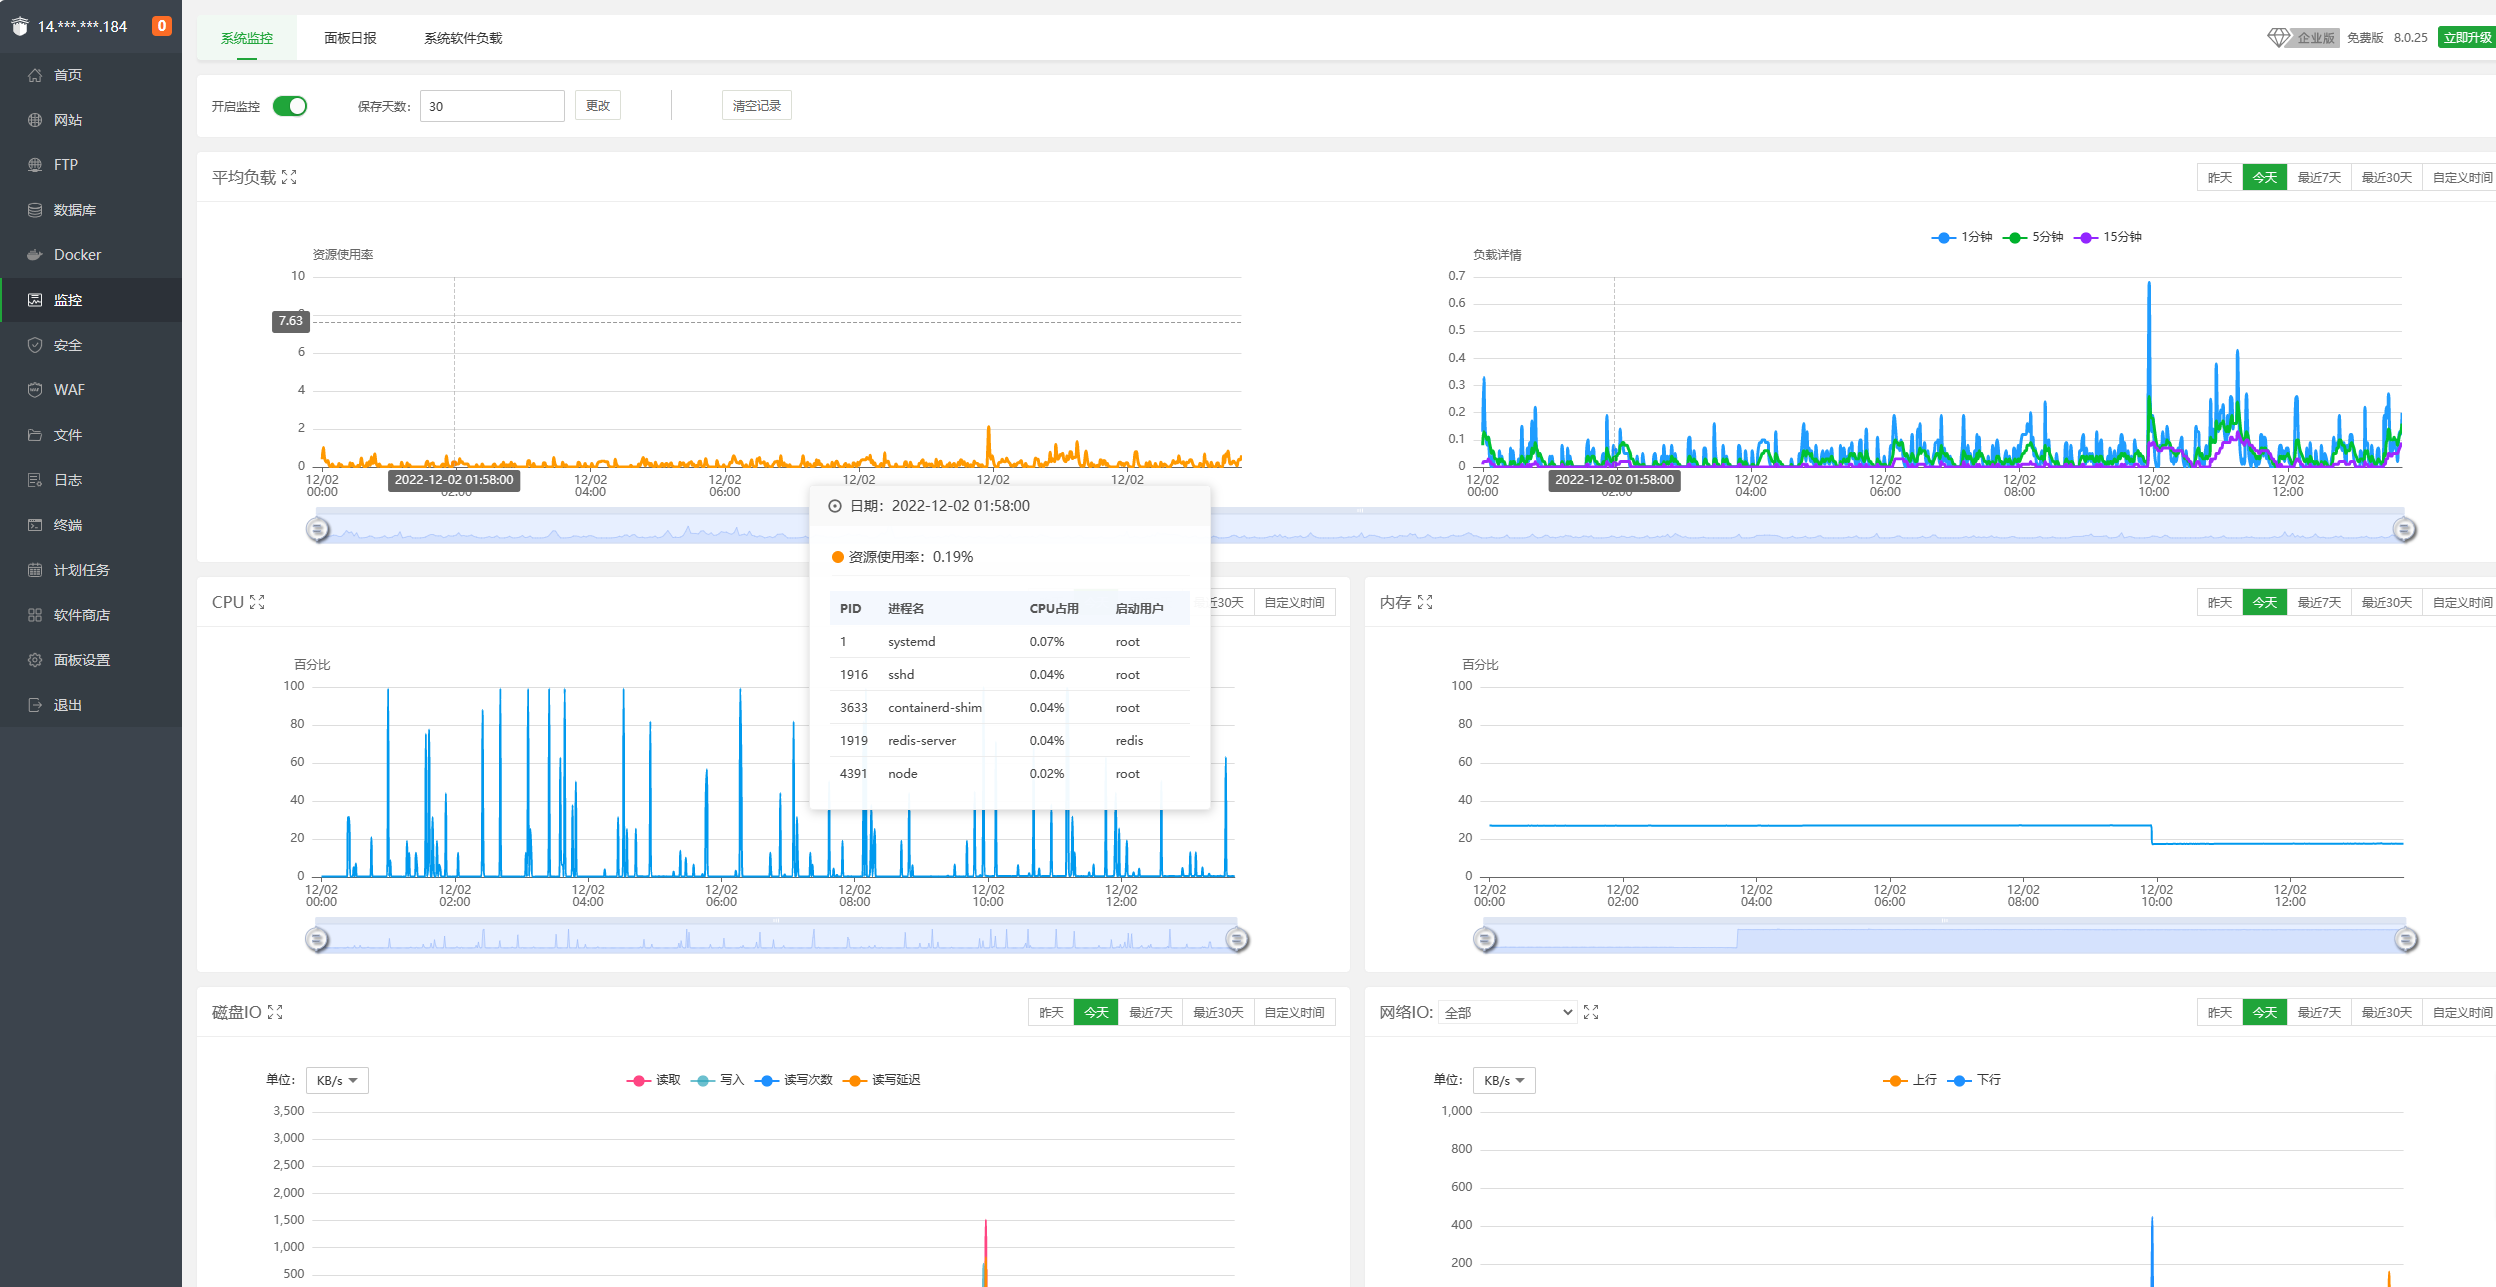Open Docker from the sidebar
This screenshot has width=2496, height=1287.
77,255
